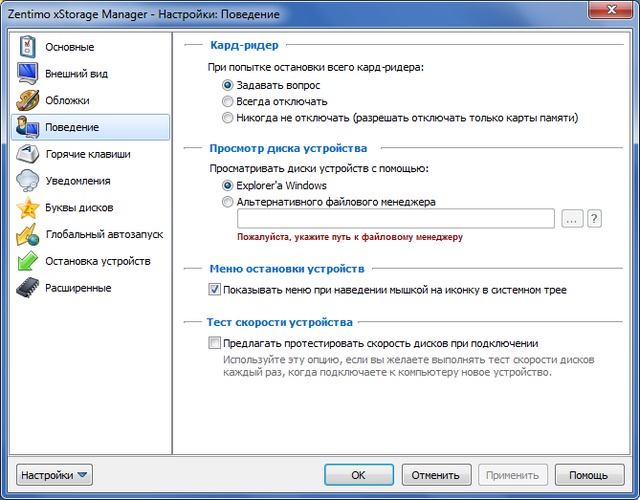Click the question mark help button
The width and height of the screenshot is (640, 500).
coord(594,218)
